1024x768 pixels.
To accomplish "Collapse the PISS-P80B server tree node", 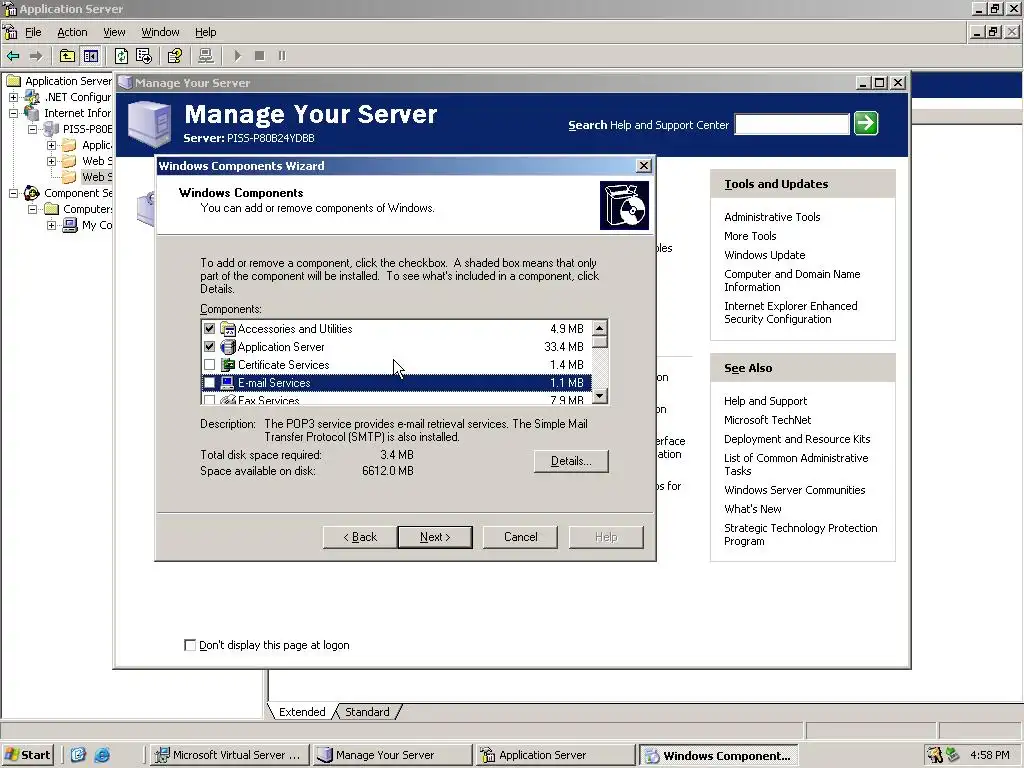I will click(32, 129).
